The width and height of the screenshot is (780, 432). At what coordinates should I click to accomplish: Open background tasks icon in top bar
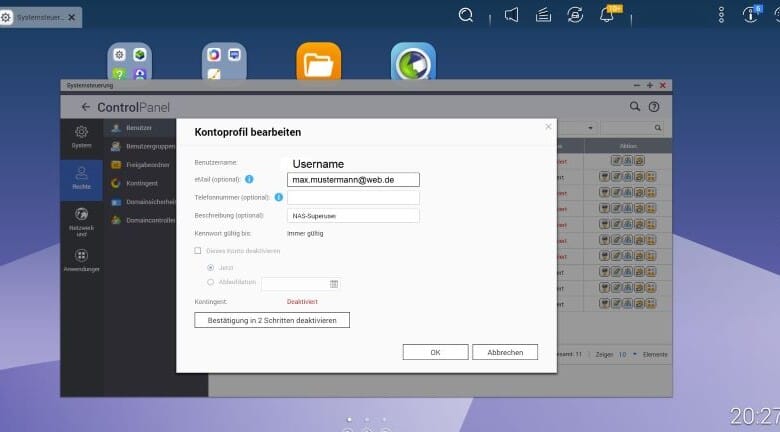coord(543,14)
